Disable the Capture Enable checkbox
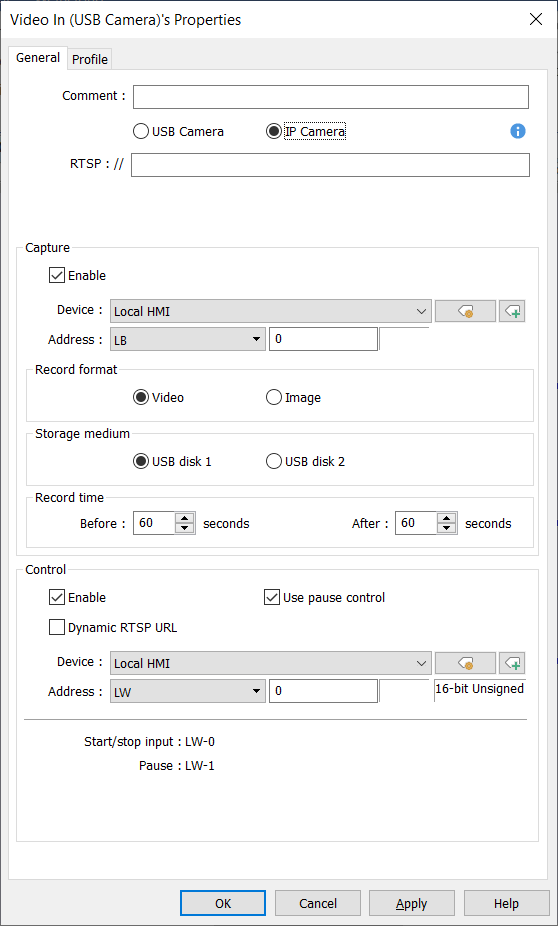 pyautogui.click(x=57, y=275)
